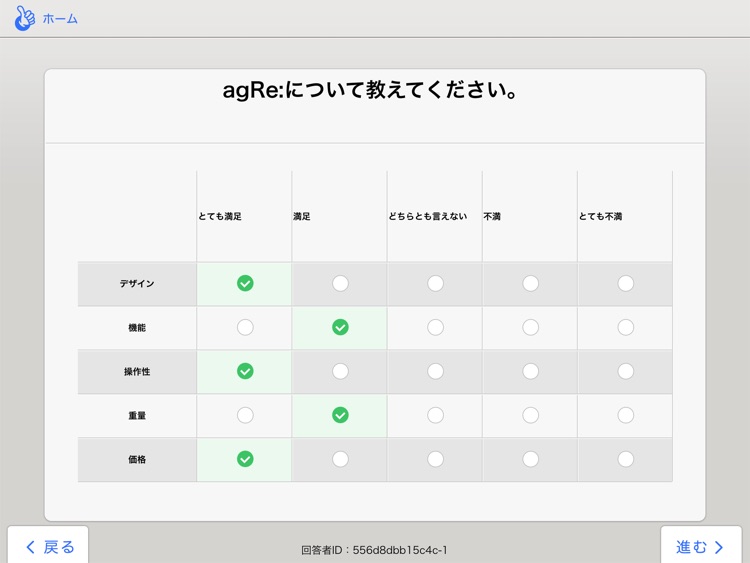
Task: Choose とても満足 for 機能 row
Action: pyautogui.click(x=245, y=328)
